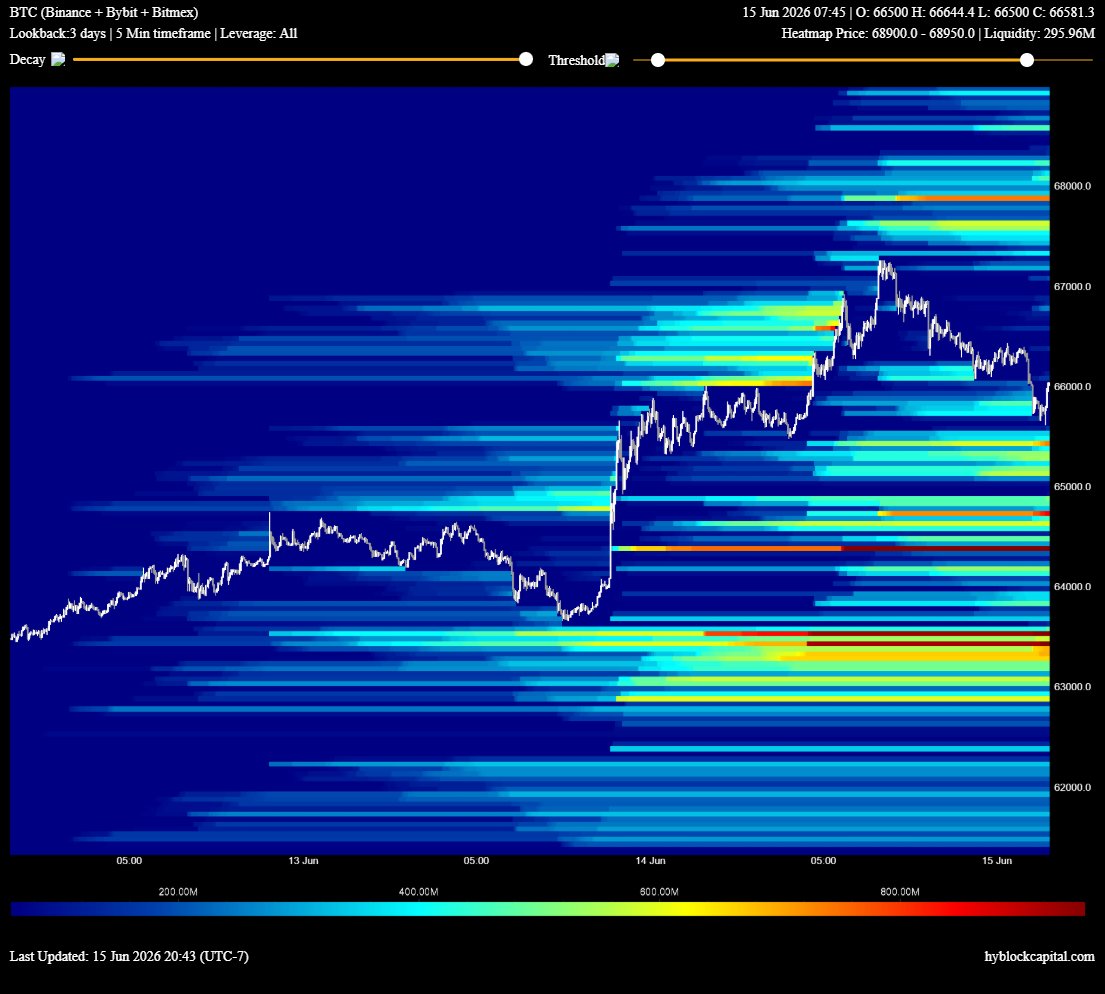This screenshot has height=994, width=1105.
Task: Click the 15 Jun time axis label
Action: [x=996, y=861]
